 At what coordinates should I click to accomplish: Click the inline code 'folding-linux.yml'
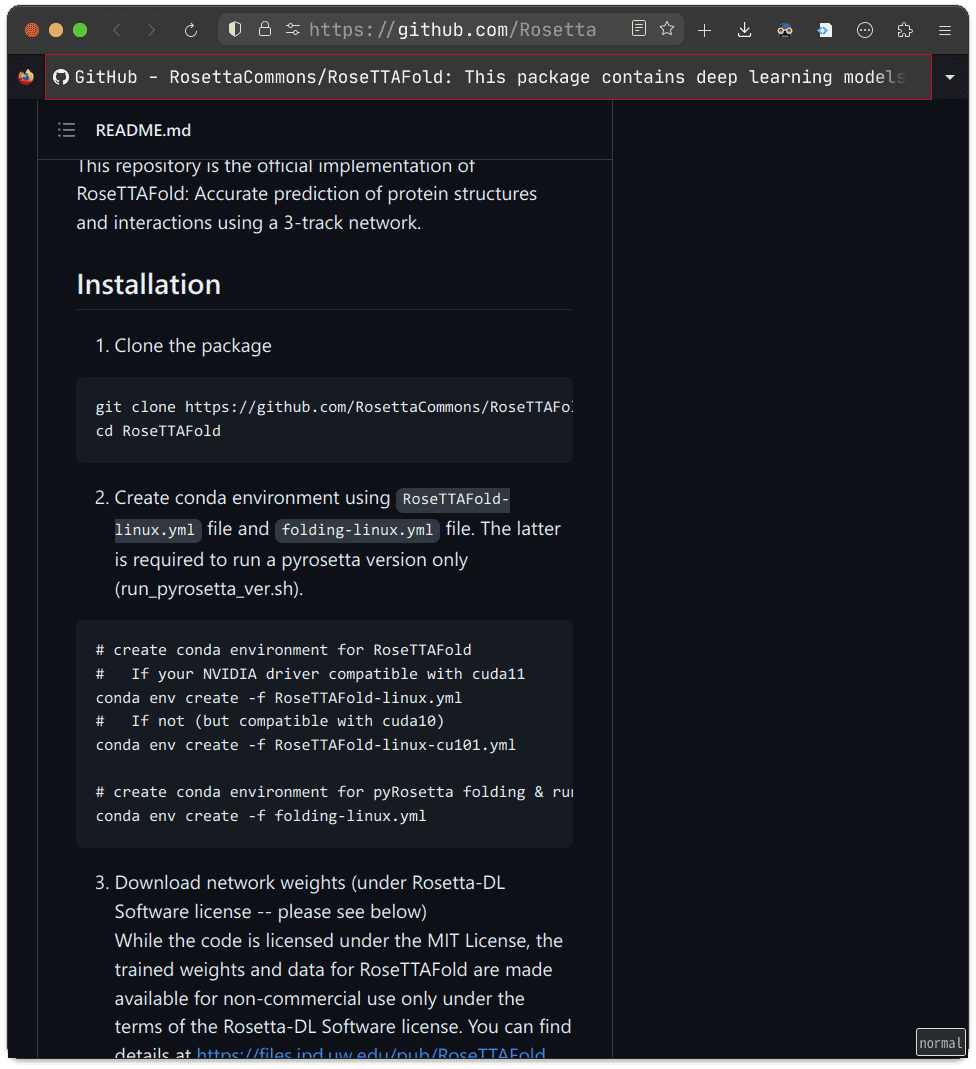coord(357,530)
